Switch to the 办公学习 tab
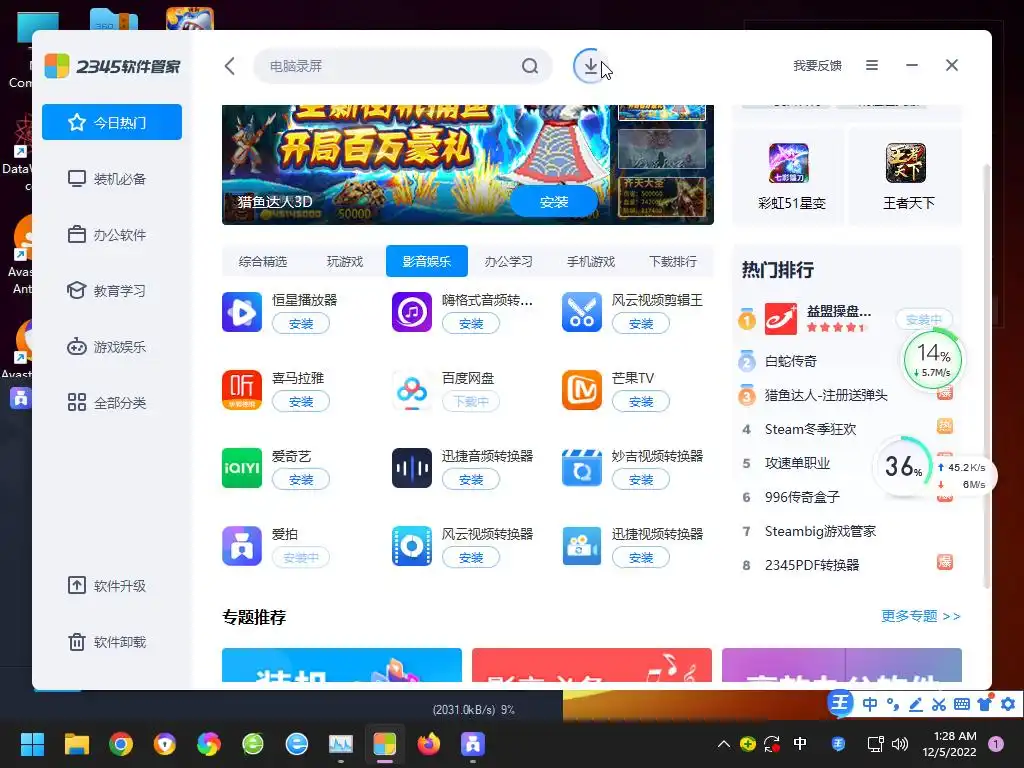1024x768 pixels. point(509,261)
